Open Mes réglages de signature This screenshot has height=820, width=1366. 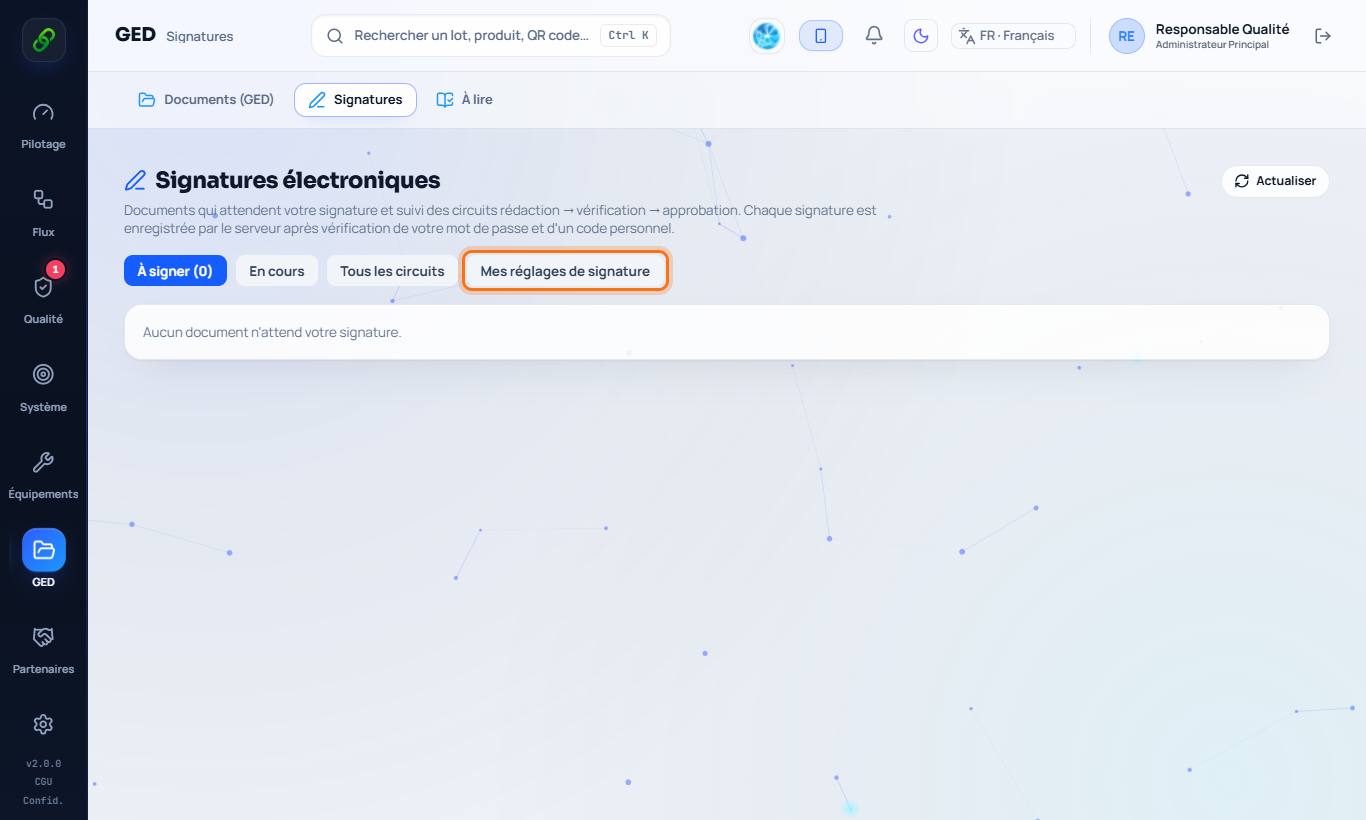(x=565, y=271)
